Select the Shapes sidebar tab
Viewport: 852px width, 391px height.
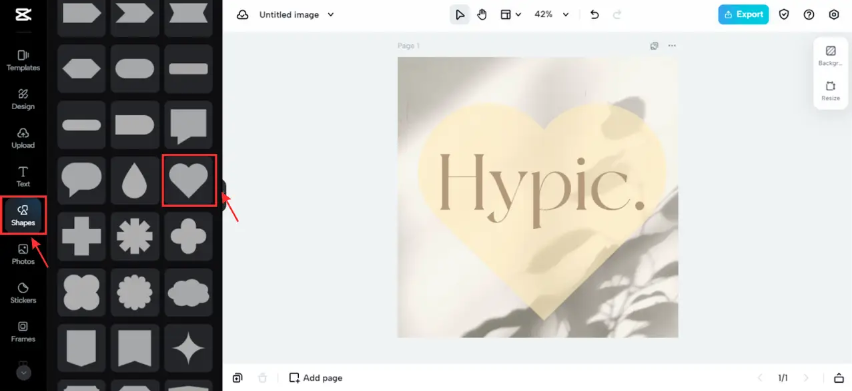[x=23, y=216]
